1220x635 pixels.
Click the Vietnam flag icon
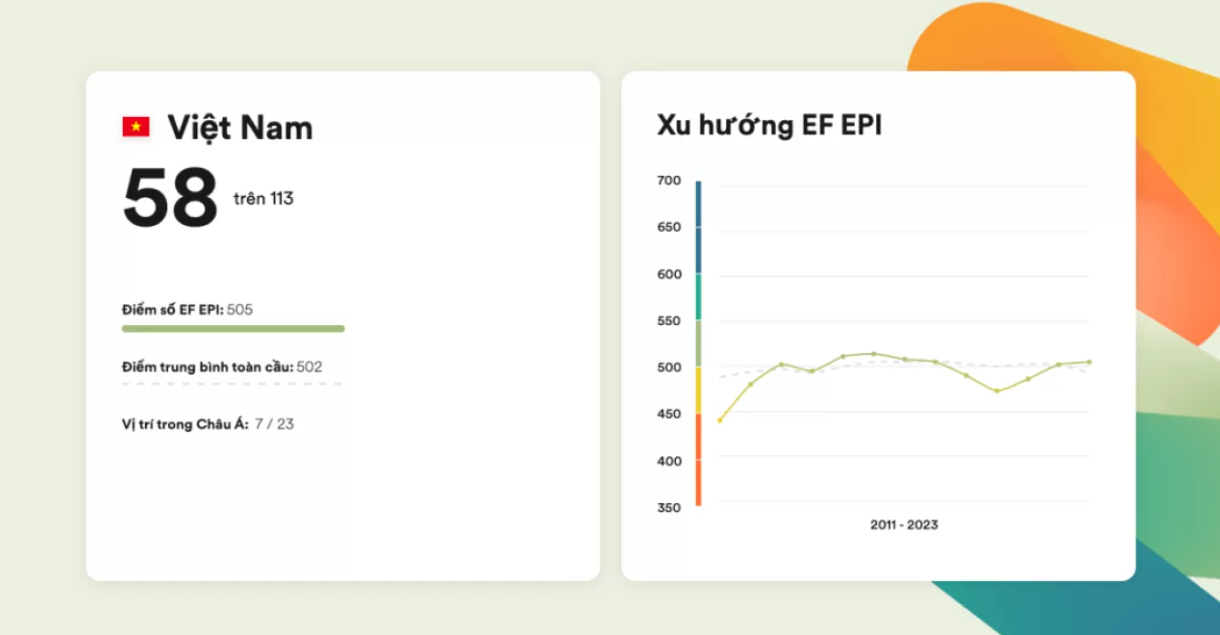[x=136, y=126]
